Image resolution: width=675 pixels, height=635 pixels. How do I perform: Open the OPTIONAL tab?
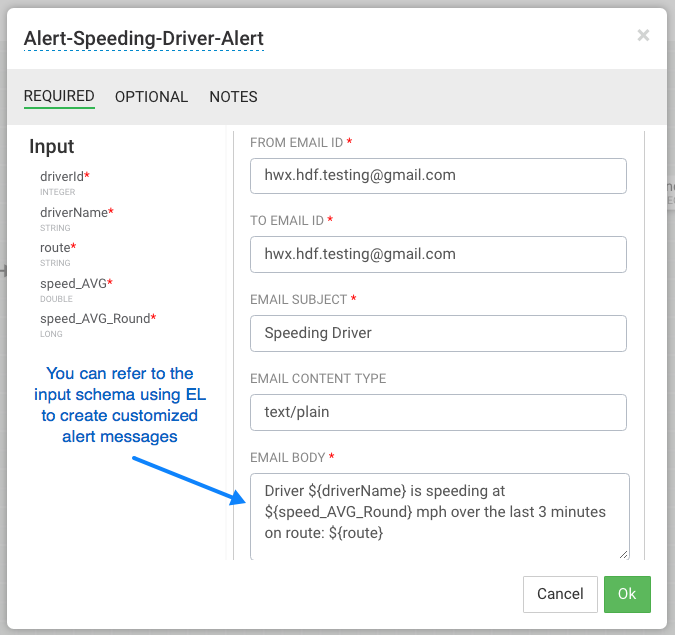[151, 96]
